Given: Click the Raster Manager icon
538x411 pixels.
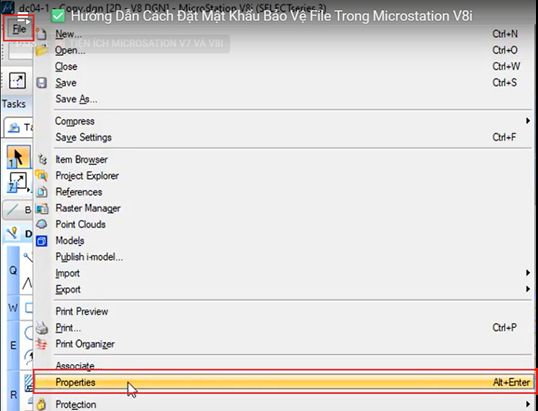Looking at the screenshot, I should (x=42, y=208).
